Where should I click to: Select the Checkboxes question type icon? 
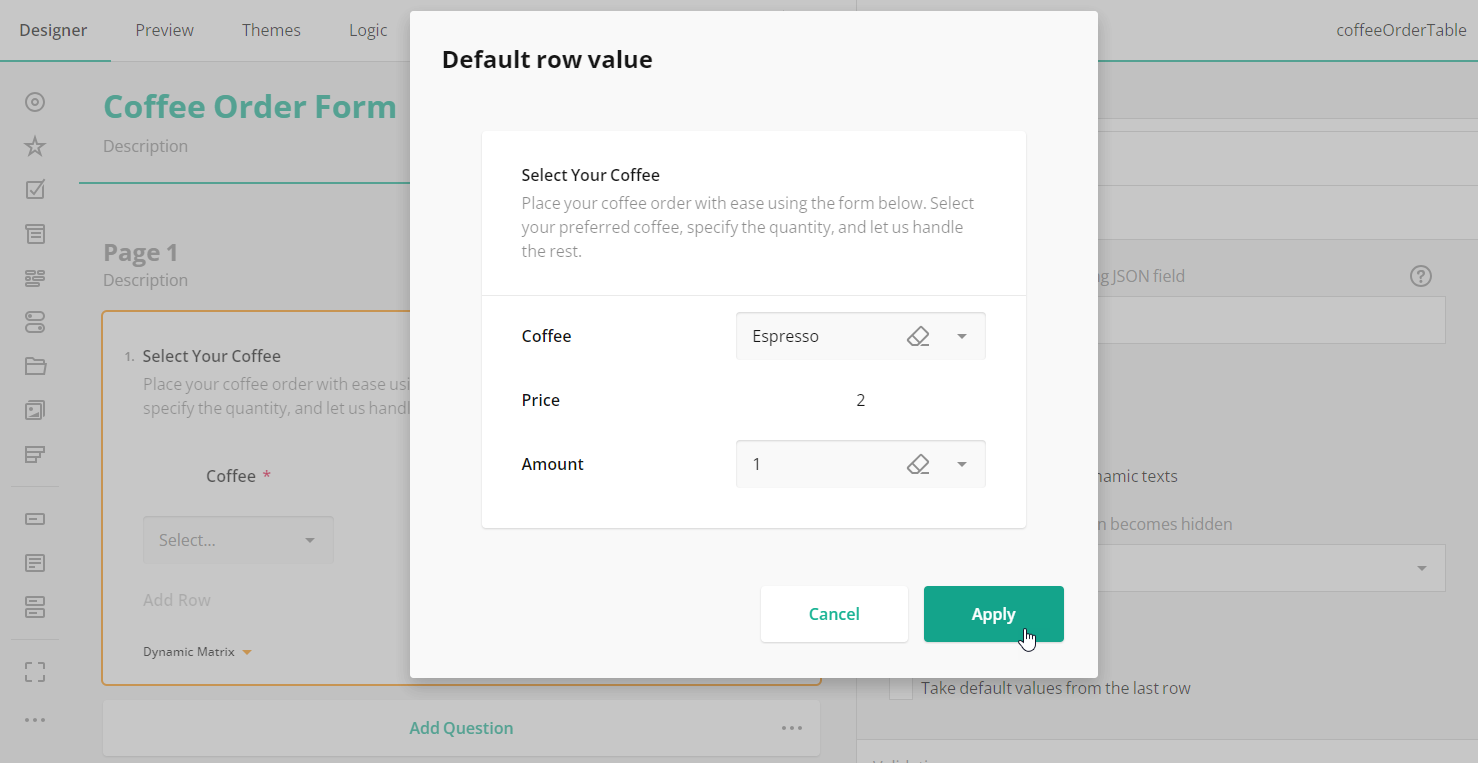coord(35,189)
